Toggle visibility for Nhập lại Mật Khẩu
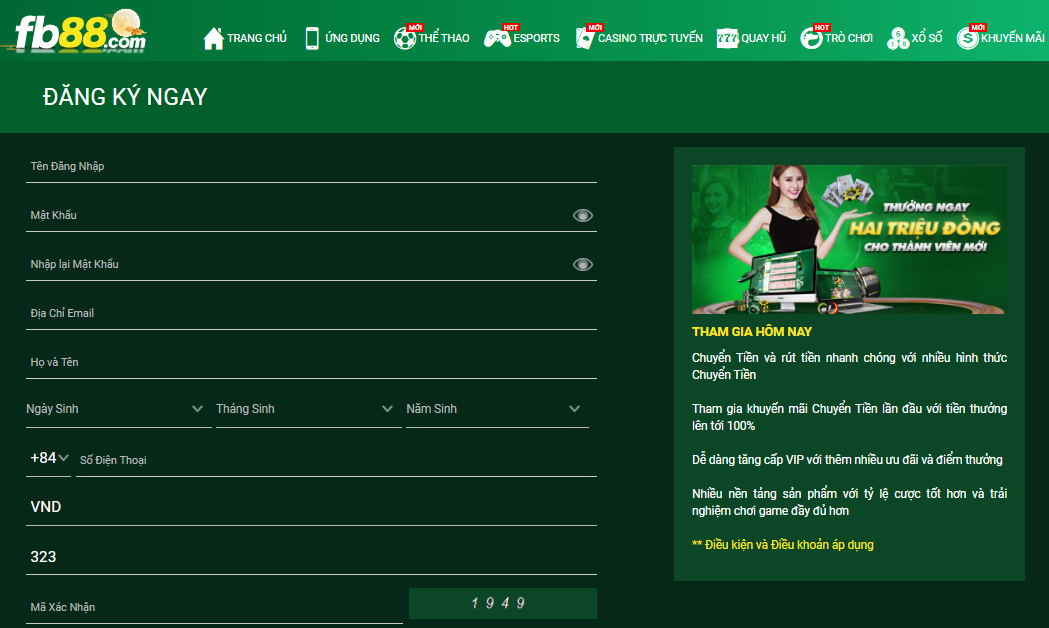The image size is (1049, 628). [x=583, y=264]
